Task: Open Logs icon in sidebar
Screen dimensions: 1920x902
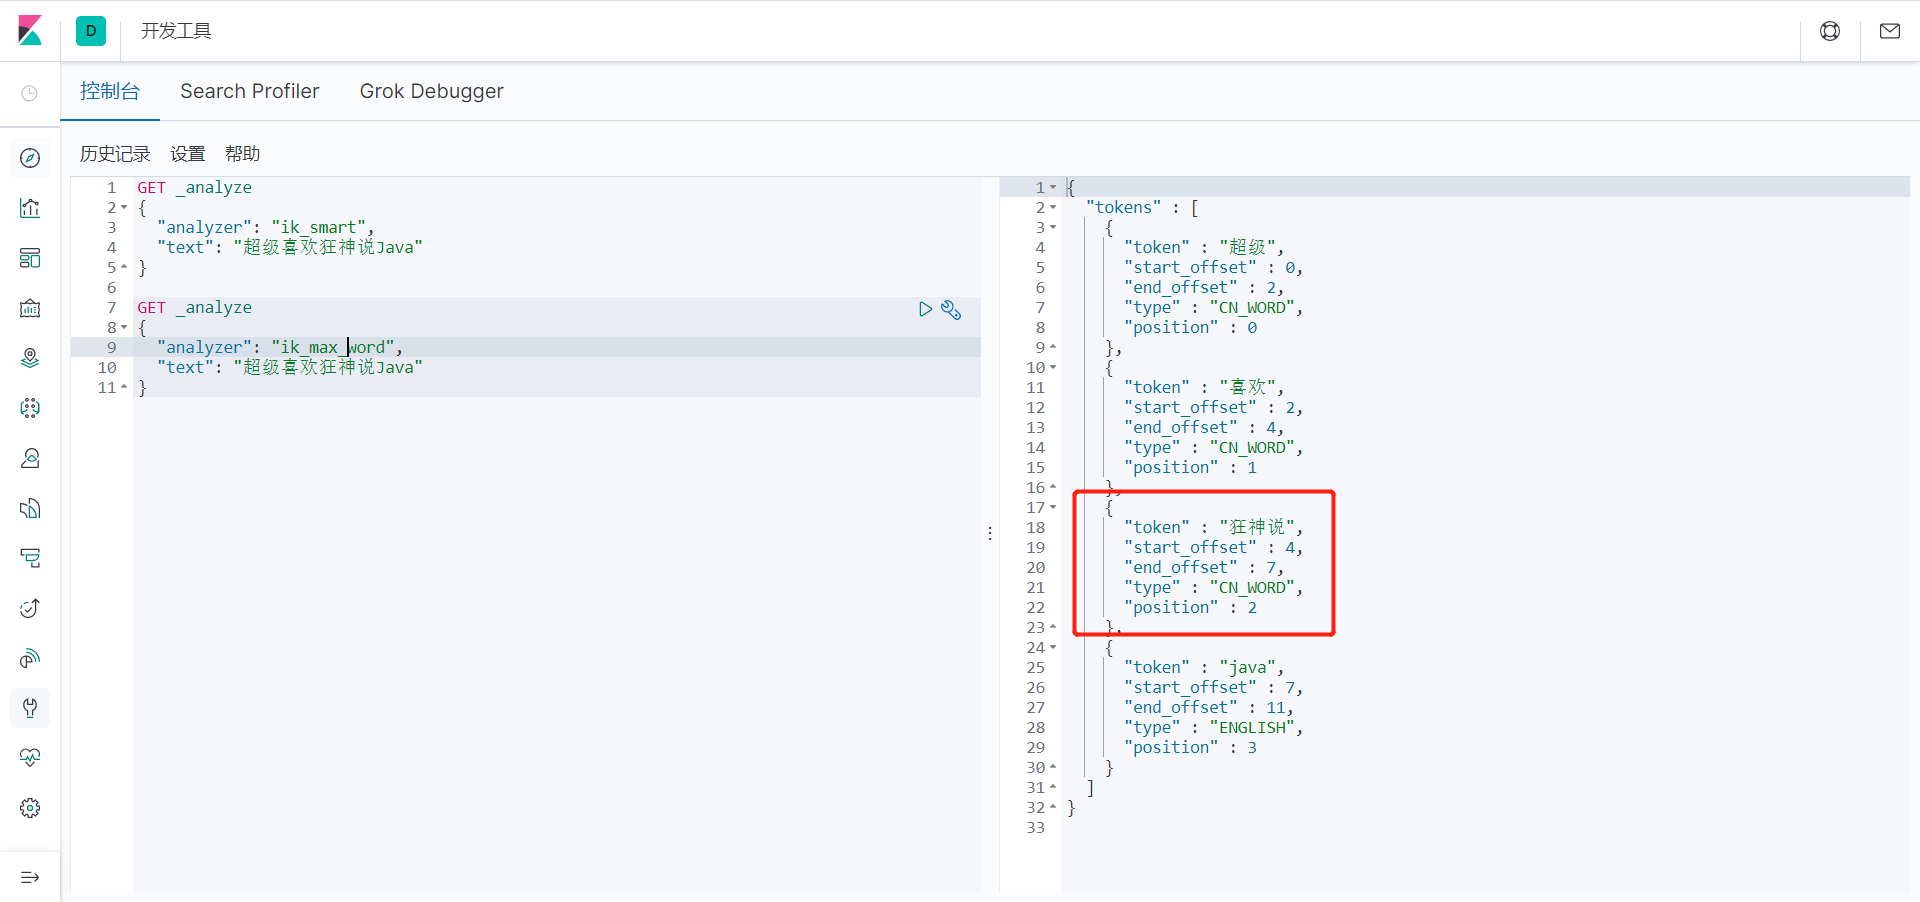Action: click(30, 508)
